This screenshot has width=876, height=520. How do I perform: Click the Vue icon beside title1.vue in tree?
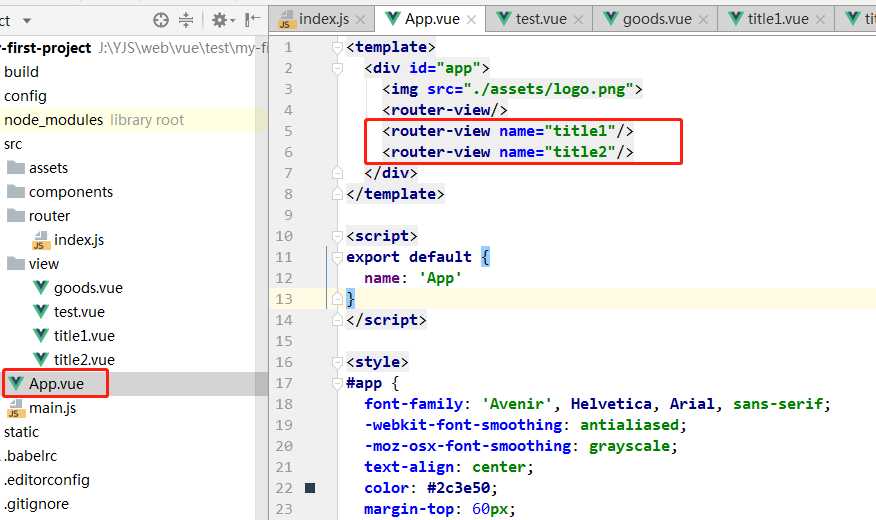(41, 336)
